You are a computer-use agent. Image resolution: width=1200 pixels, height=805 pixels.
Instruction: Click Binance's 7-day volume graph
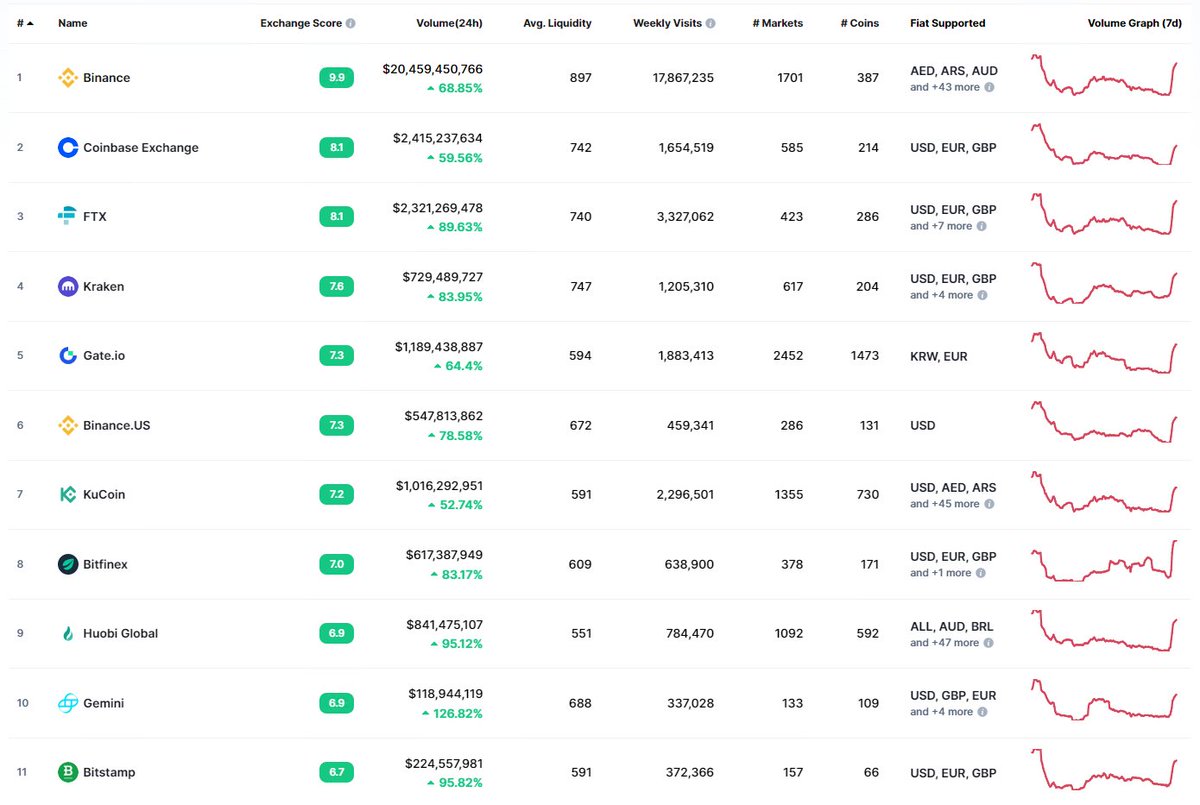1105,76
